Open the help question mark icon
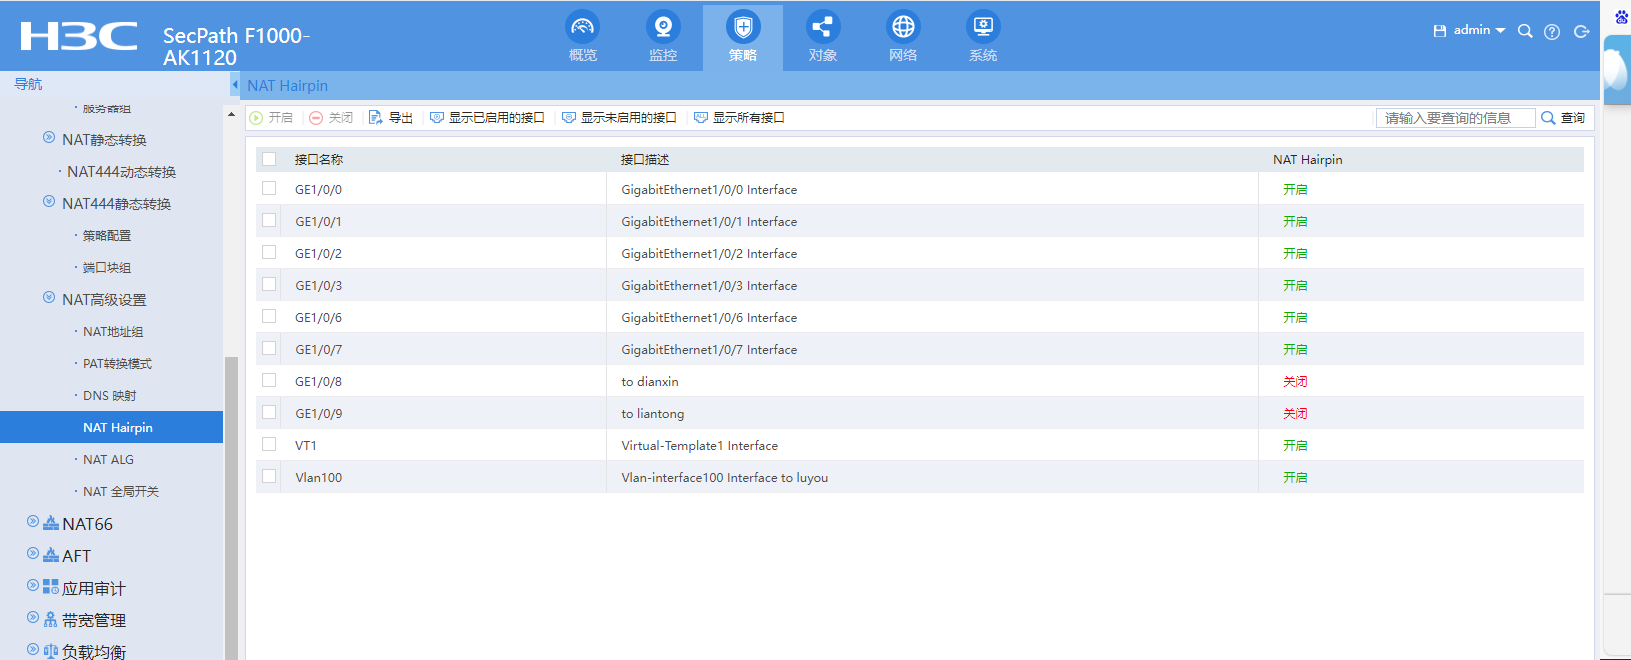The image size is (1631, 660). 1552,32
